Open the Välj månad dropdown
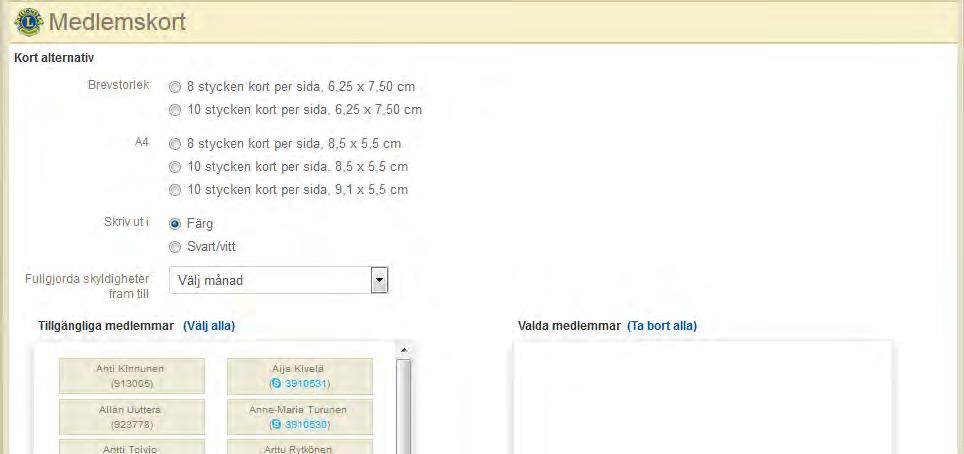 (279, 281)
